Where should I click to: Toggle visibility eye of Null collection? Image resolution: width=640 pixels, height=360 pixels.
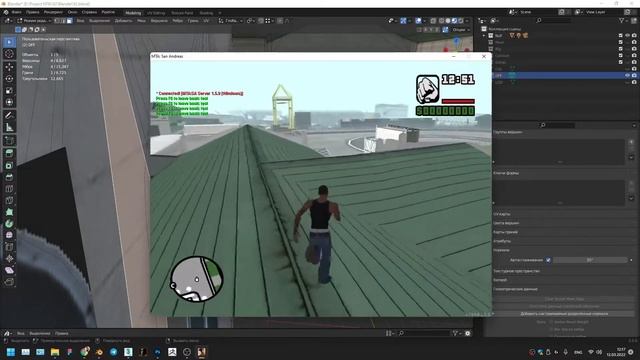(x=627, y=36)
